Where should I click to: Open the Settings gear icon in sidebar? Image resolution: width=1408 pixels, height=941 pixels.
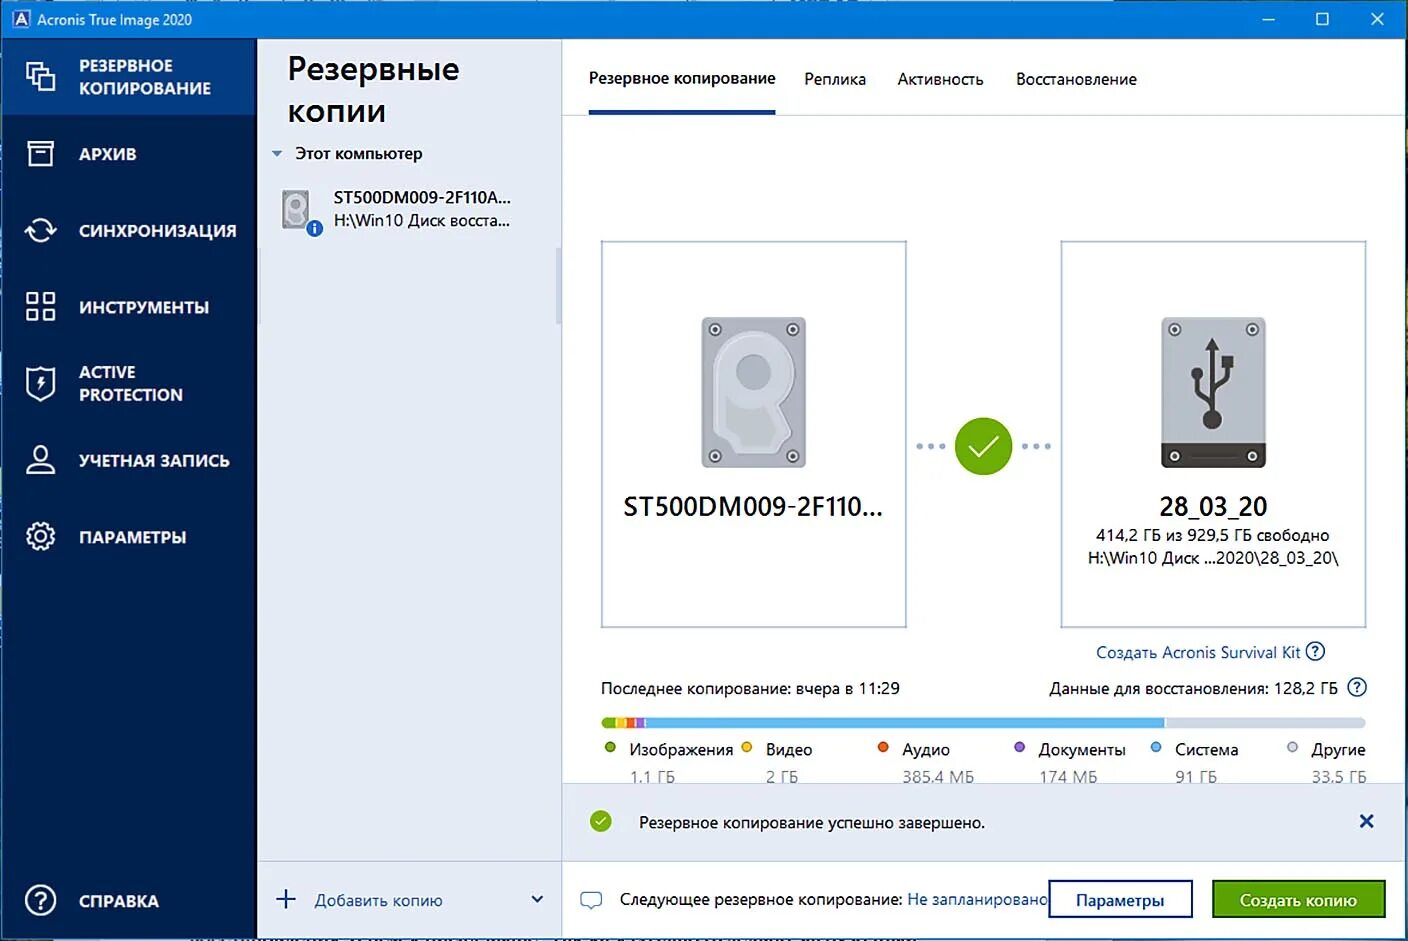(40, 536)
